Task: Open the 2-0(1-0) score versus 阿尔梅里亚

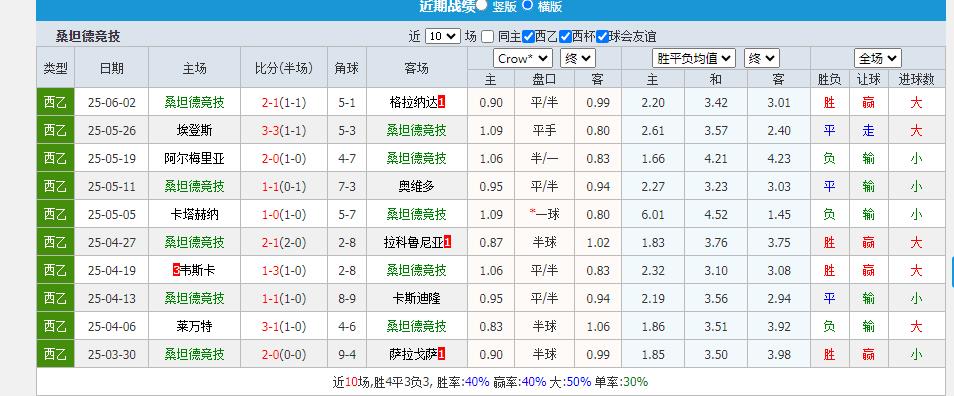Action: coord(284,158)
